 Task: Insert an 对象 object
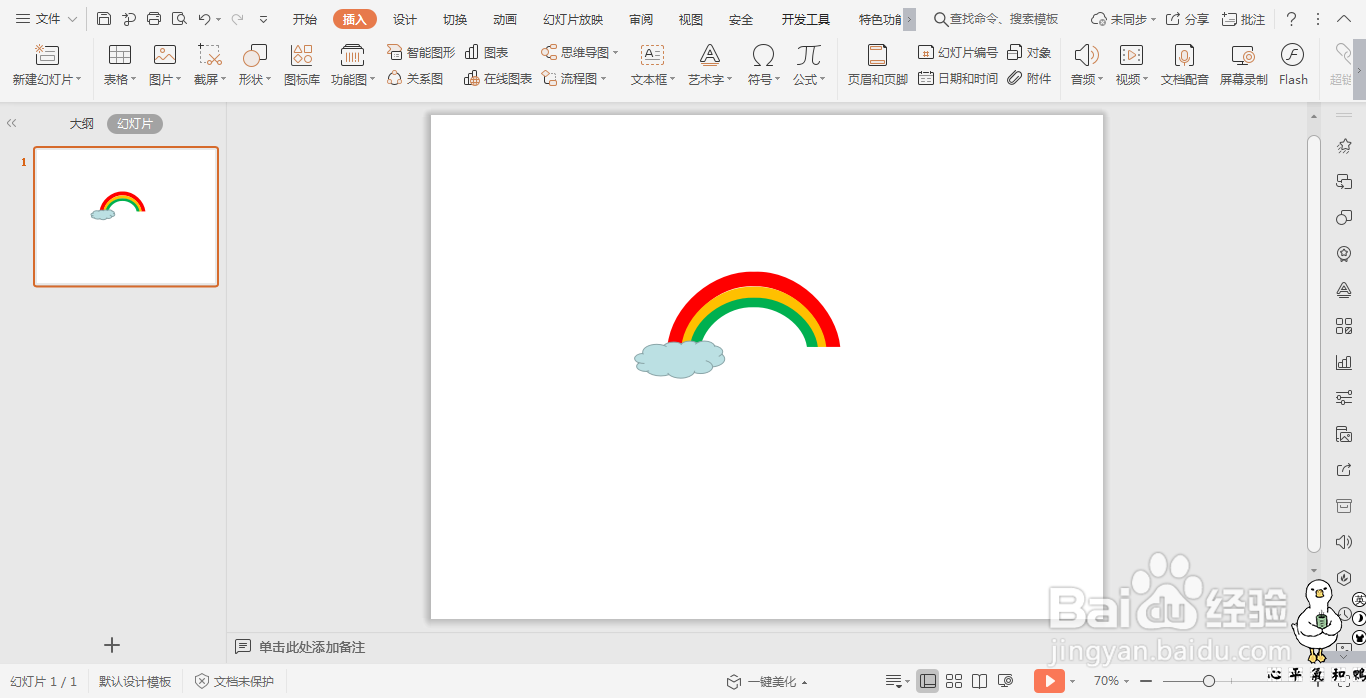[1029, 52]
